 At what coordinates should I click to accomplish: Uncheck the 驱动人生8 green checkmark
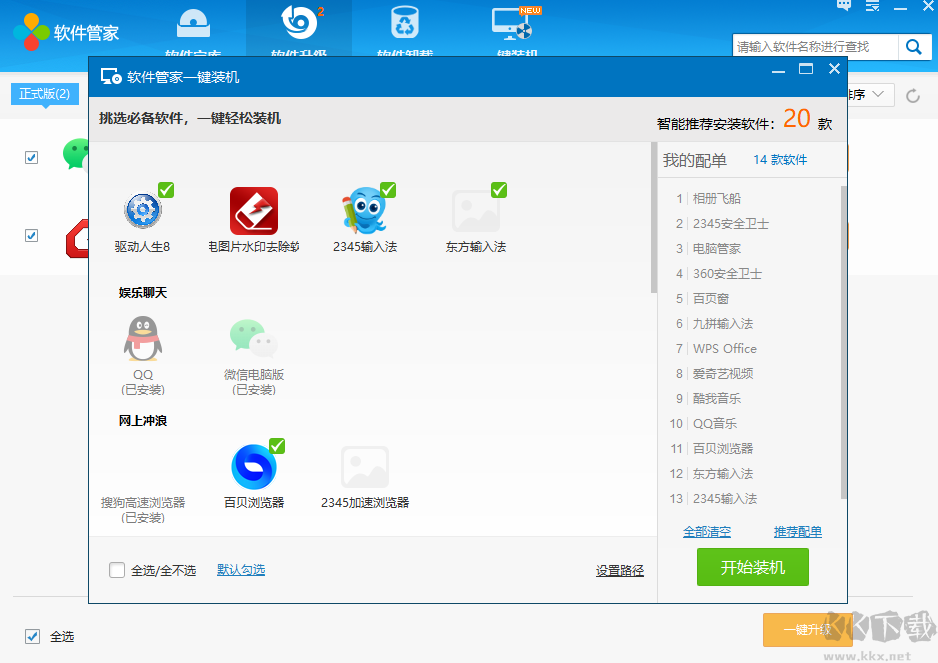(x=166, y=190)
